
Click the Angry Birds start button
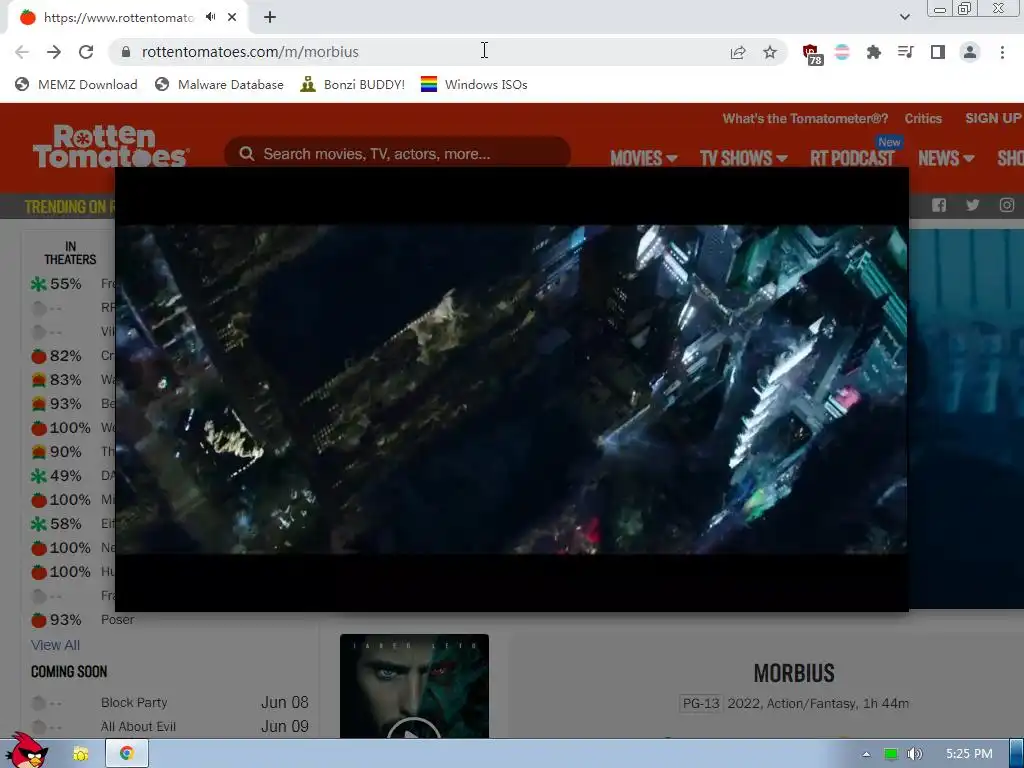coord(26,752)
